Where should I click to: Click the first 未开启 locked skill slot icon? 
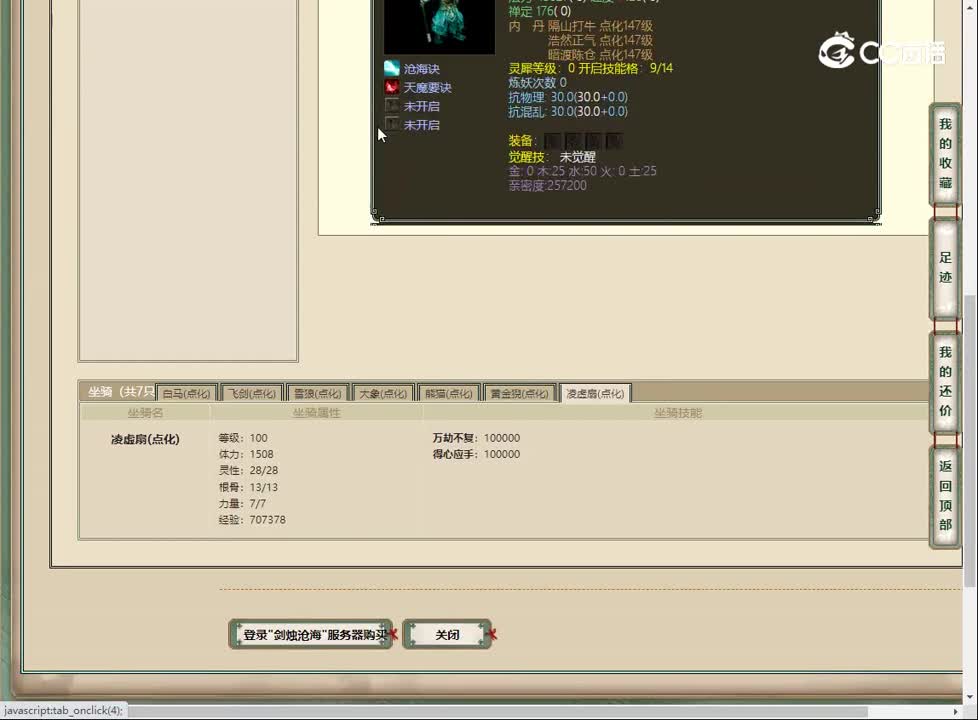[x=392, y=105]
